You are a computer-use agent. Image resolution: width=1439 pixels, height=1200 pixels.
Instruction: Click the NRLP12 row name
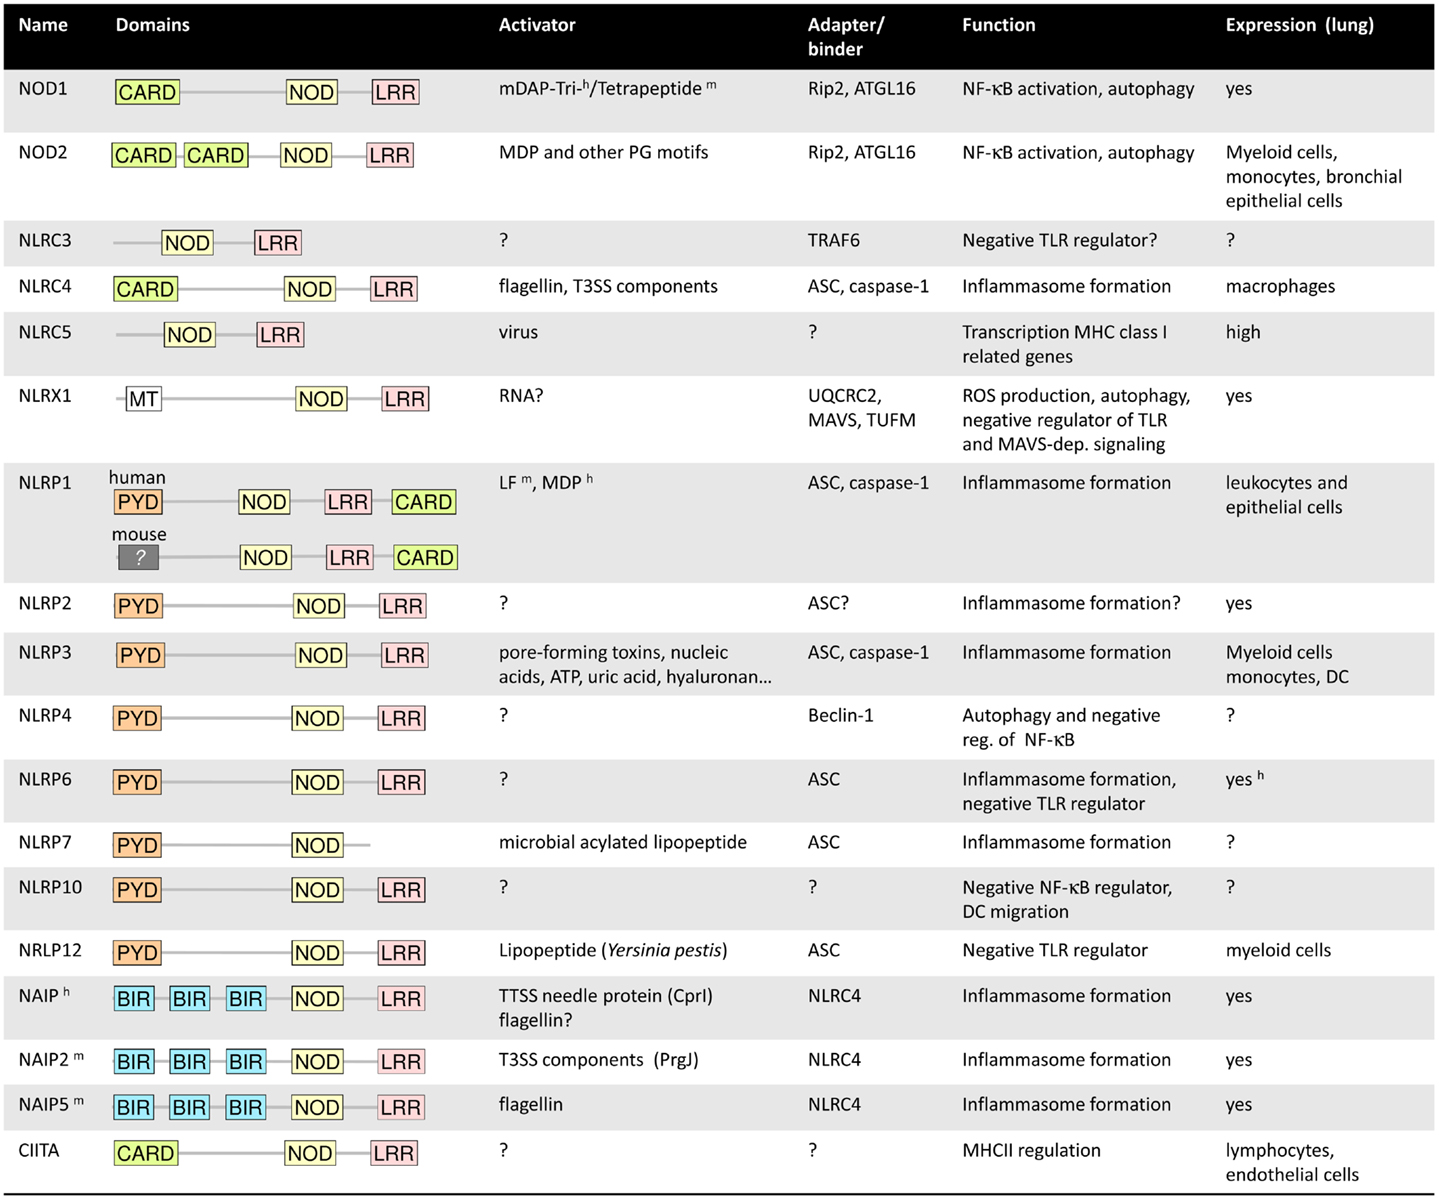pos(50,950)
